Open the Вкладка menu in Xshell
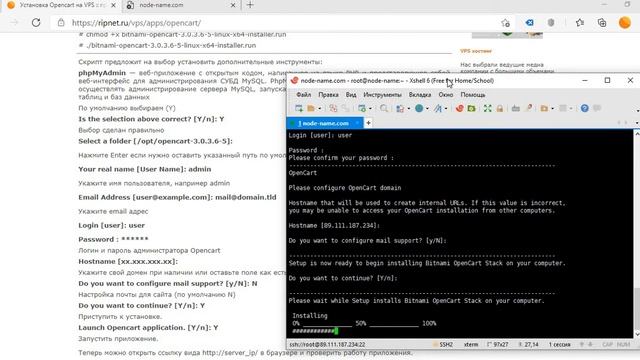This screenshot has height=360, width=640. click(x=420, y=95)
